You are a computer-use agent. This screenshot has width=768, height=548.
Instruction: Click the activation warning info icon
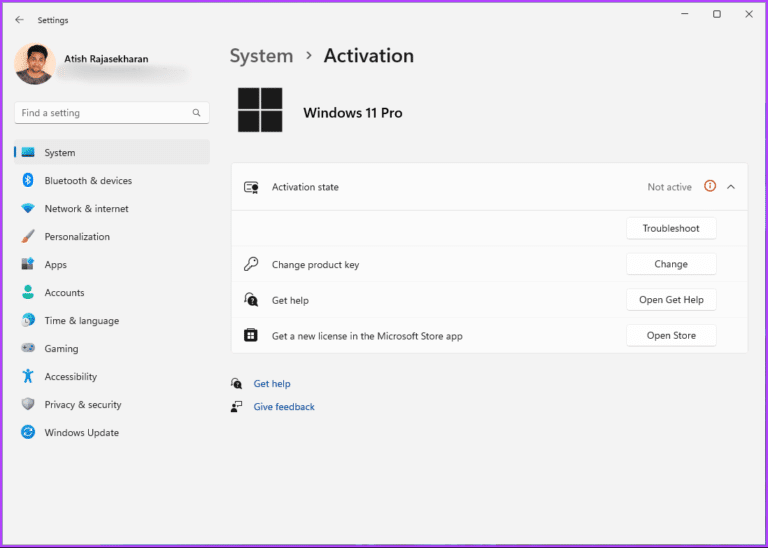click(x=710, y=187)
